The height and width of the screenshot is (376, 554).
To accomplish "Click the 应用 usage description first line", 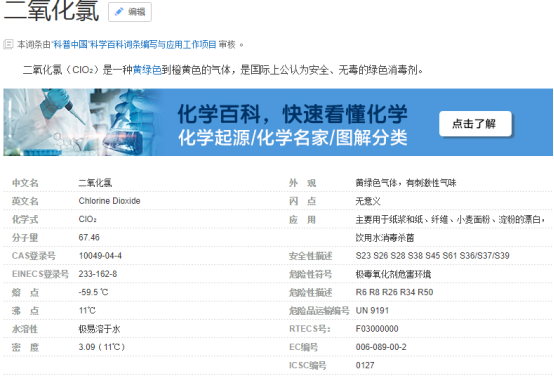I will tap(450, 220).
